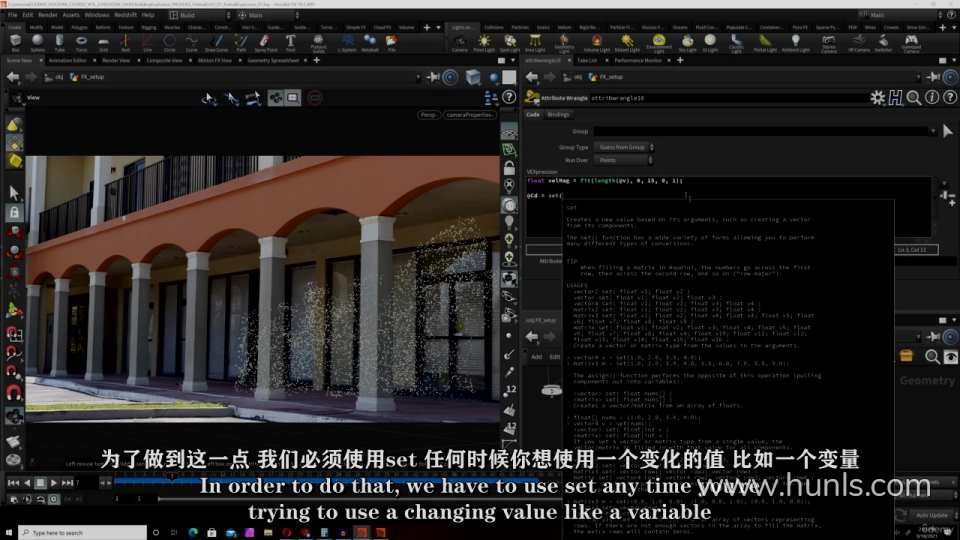This screenshot has width=960, height=540.
Task: Click the parameter search magnifier icon
Action: (x=913, y=98)
